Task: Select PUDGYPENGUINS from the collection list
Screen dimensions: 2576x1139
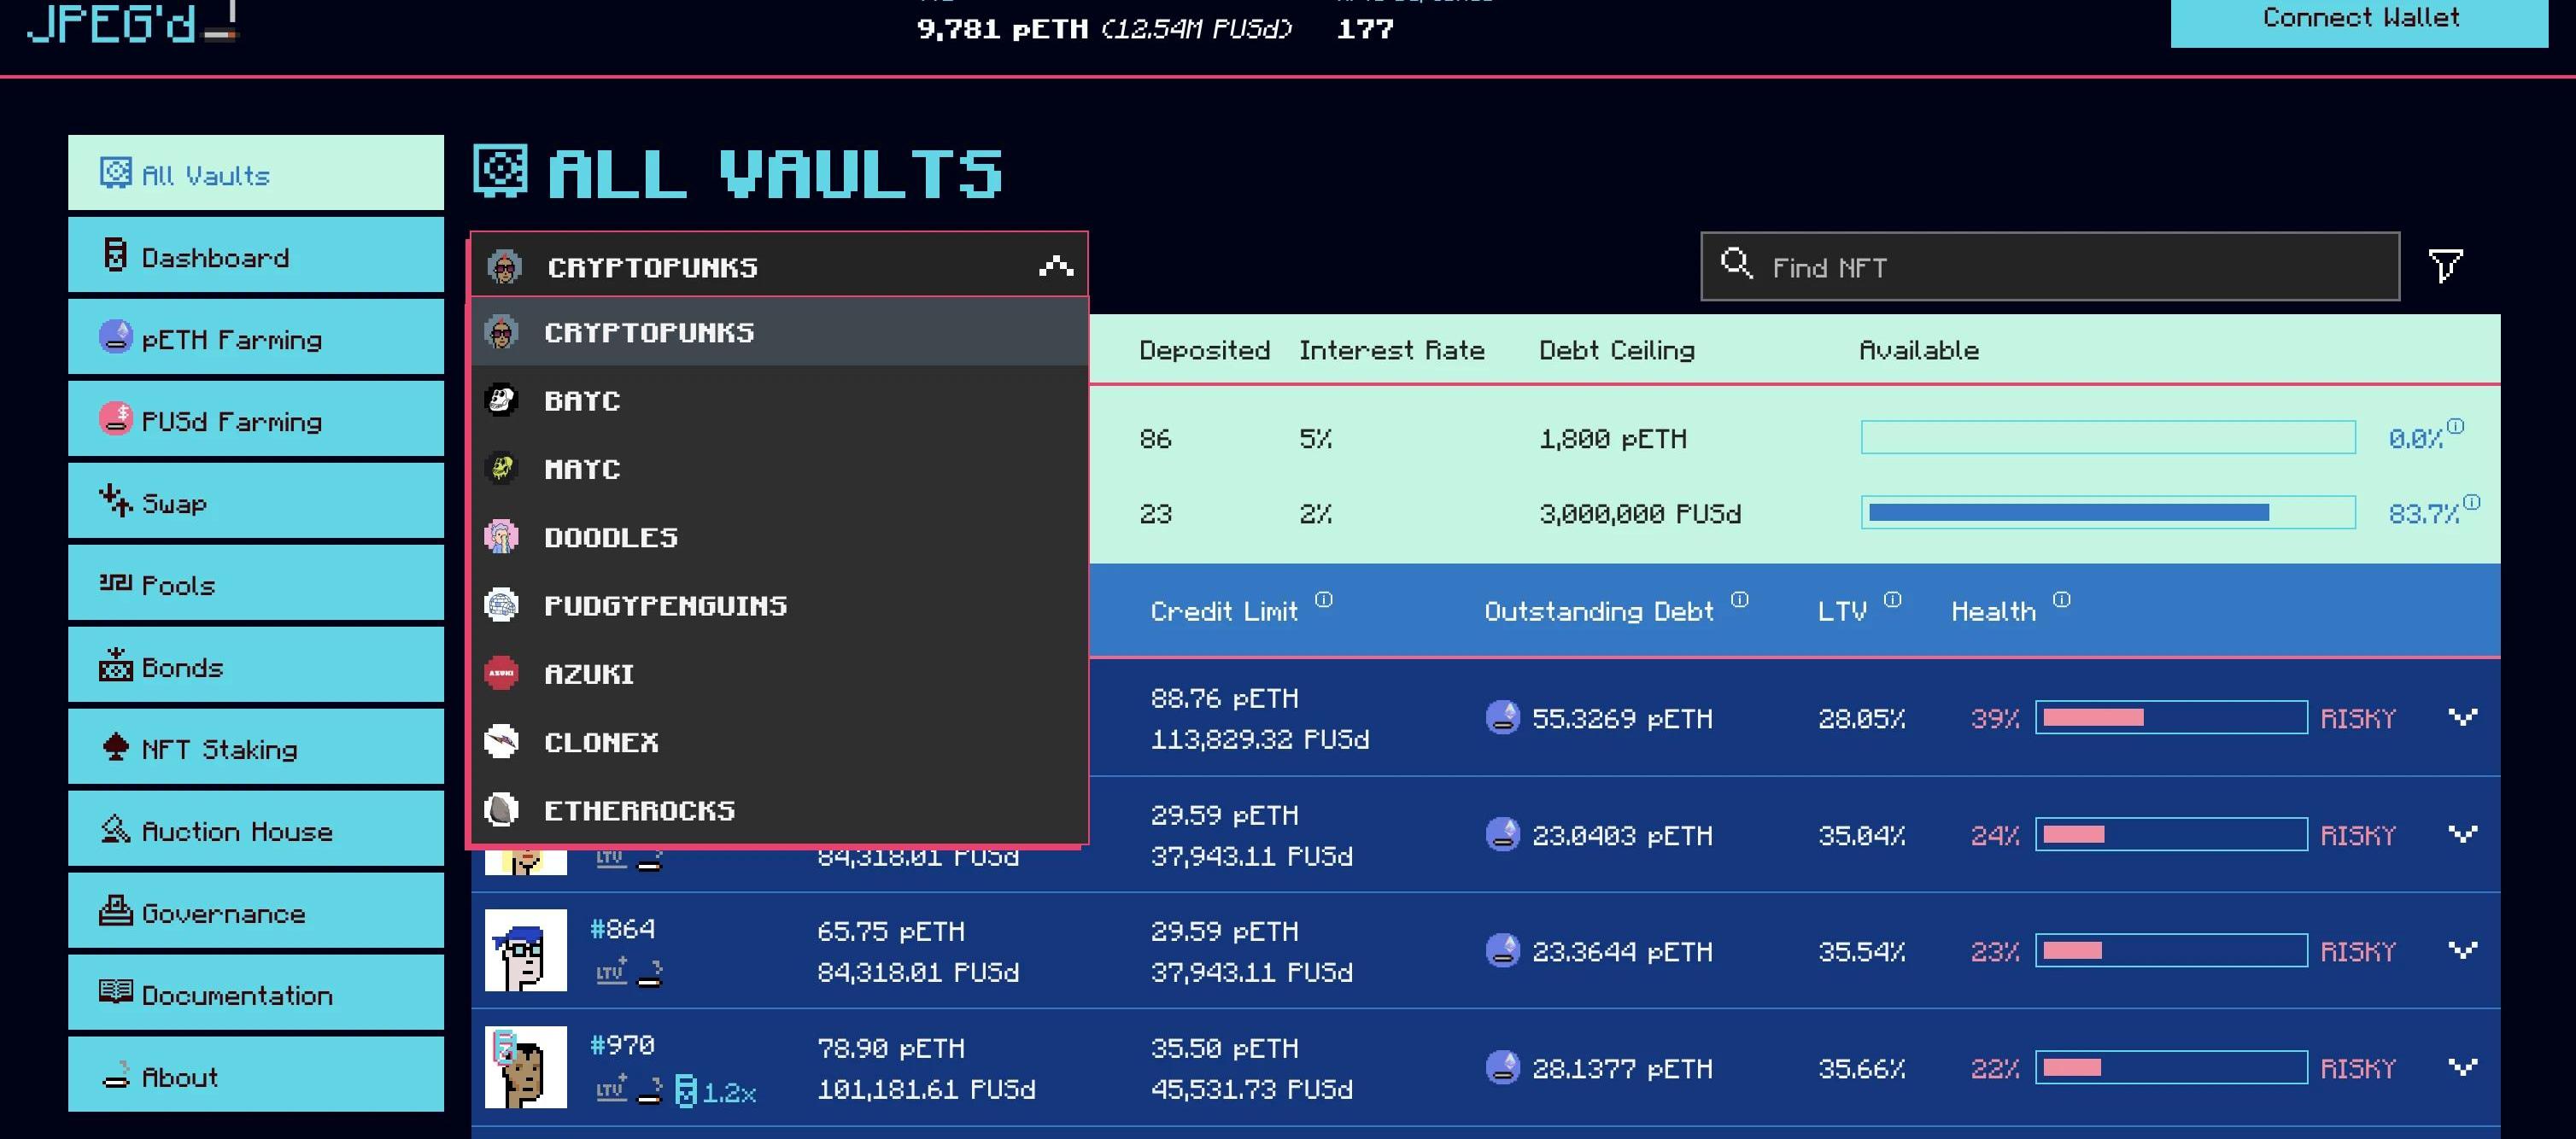Action: pyautogui.click(x=780, y=605)
